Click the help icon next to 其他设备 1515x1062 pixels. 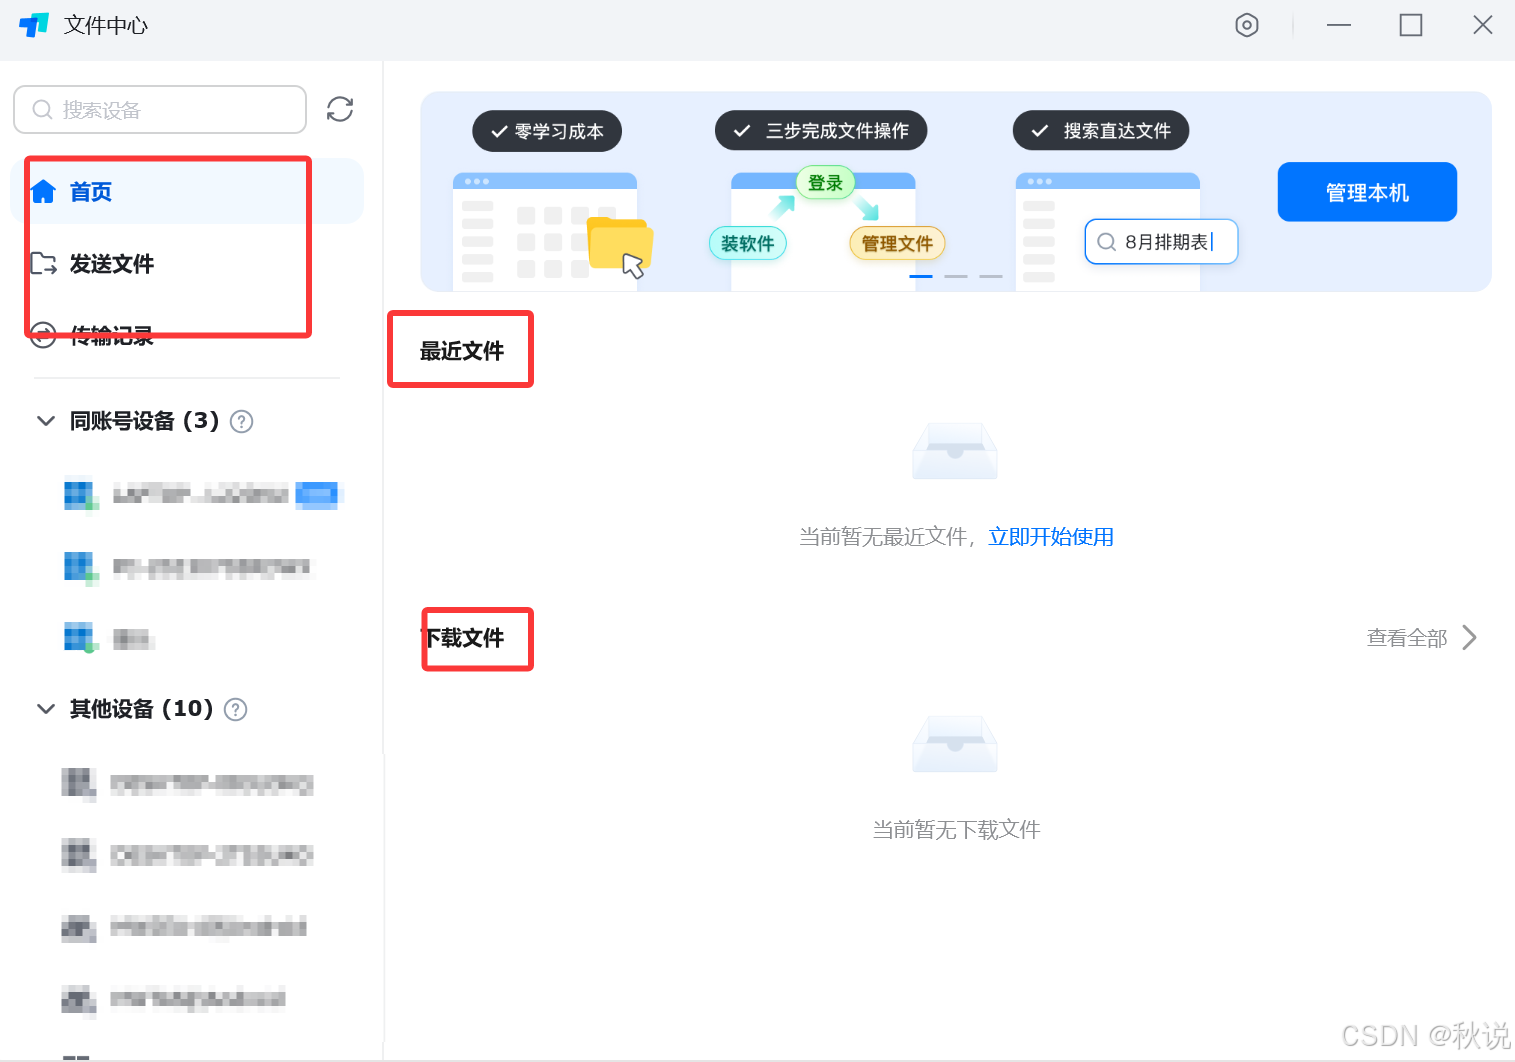235,709
